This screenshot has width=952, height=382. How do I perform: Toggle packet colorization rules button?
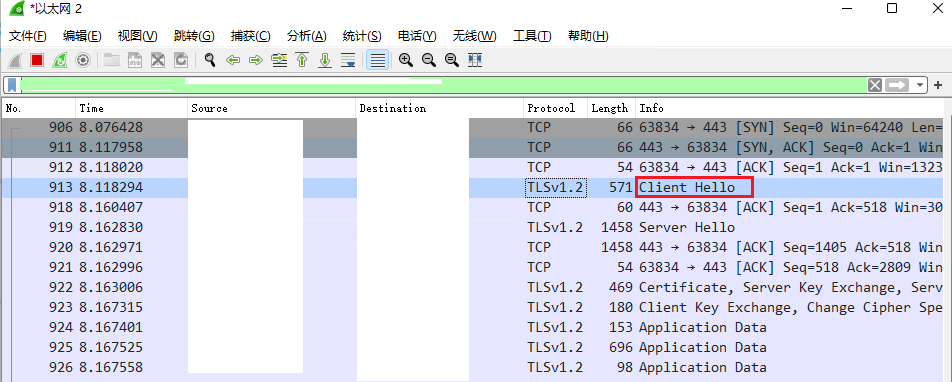pos(378,60)
